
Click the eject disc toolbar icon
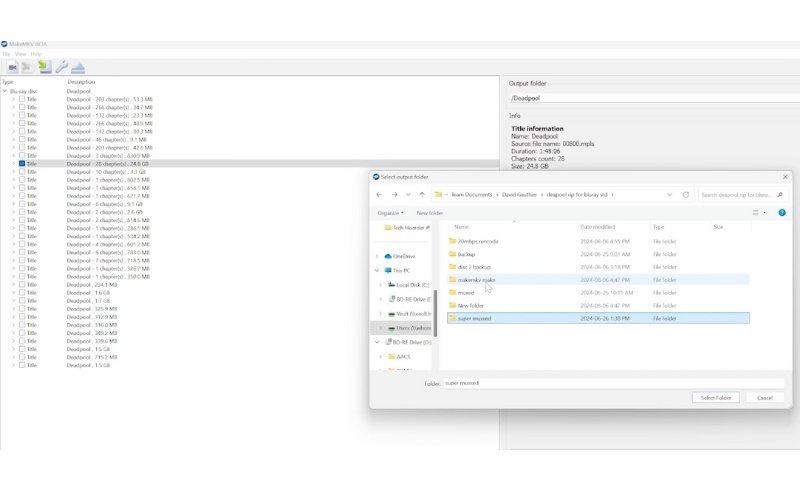click(x=78, y=67)
